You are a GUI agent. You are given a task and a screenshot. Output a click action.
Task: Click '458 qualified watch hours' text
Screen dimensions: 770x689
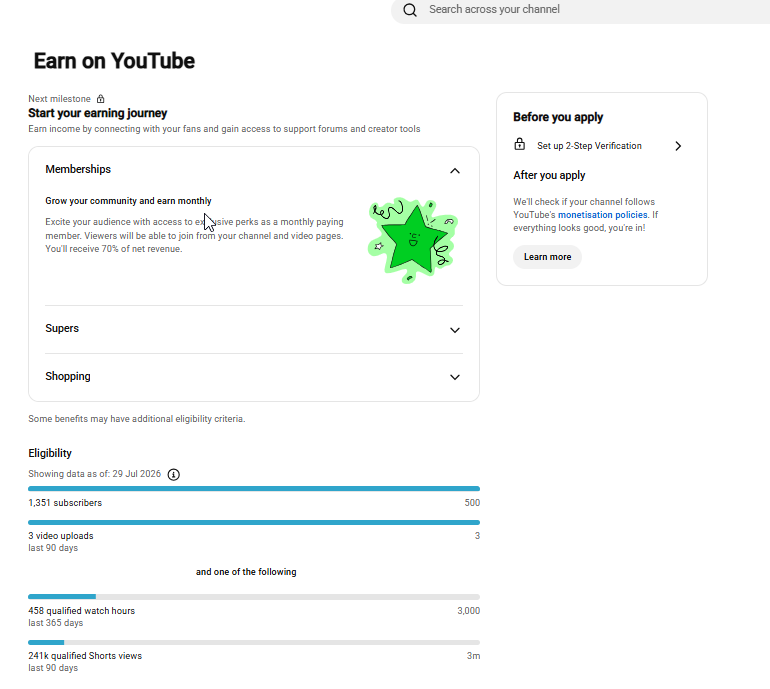(x=82, y=611)
